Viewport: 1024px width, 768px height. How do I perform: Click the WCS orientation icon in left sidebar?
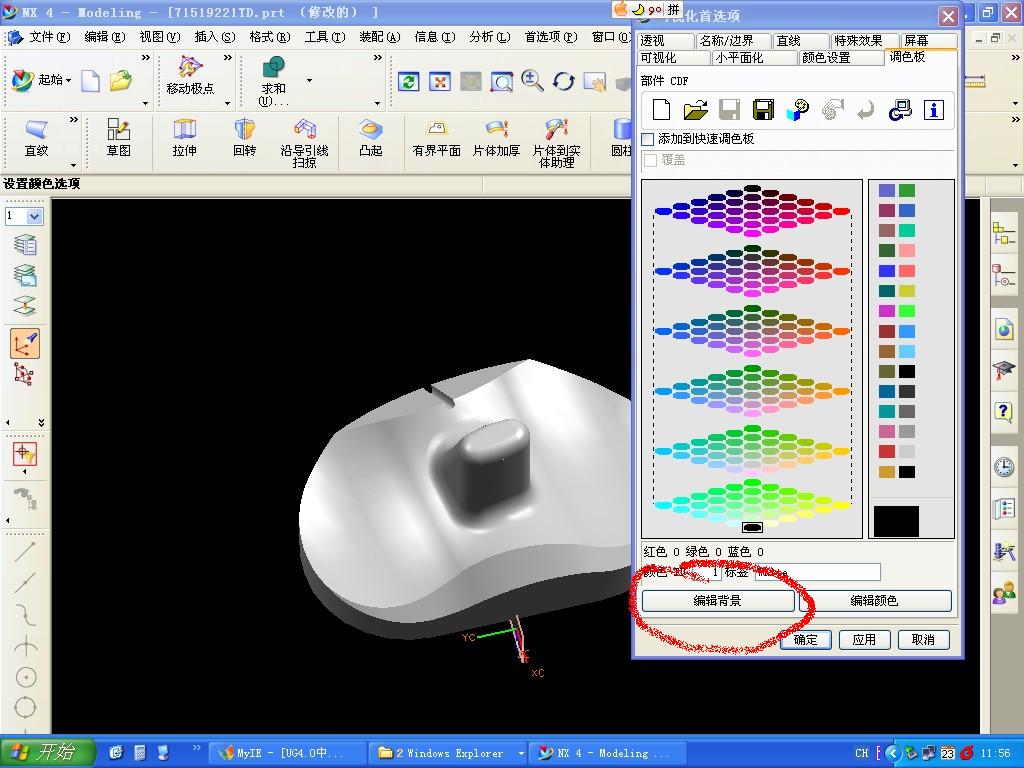[x=25, y=344]
